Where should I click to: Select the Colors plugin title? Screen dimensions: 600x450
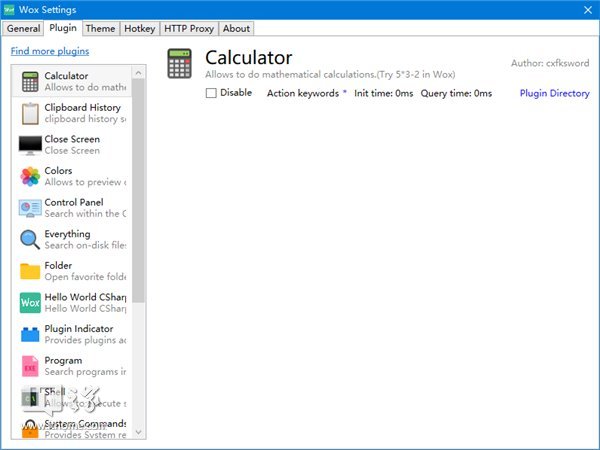58,171
